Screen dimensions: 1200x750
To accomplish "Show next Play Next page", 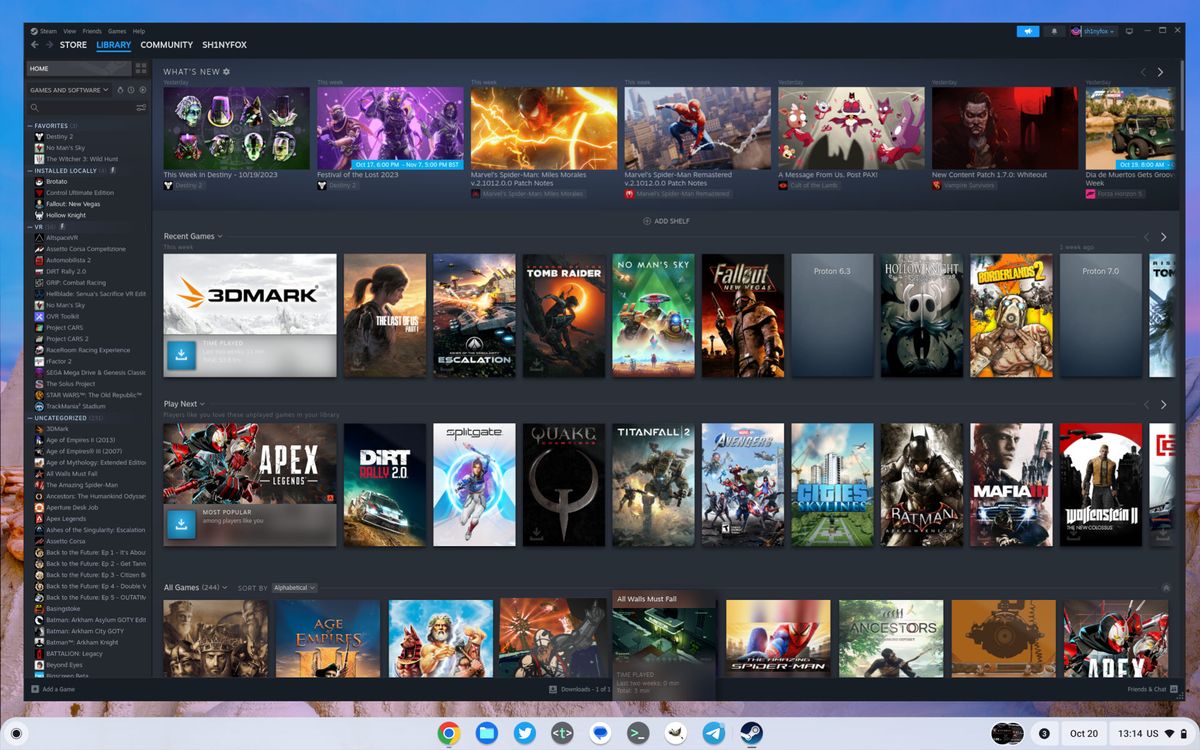I will tap(1163, 405).
